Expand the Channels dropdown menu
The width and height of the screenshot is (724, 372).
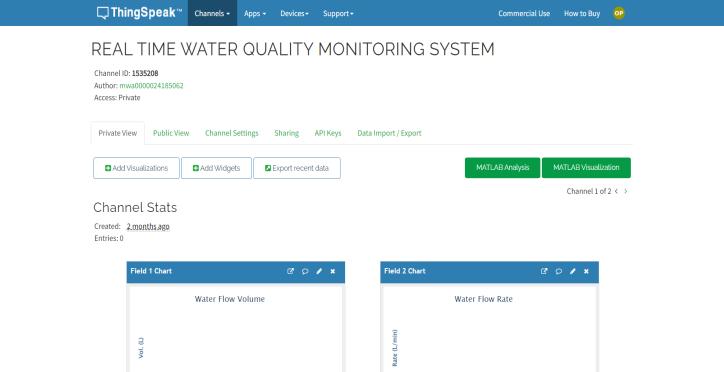(x=212, y=13)
